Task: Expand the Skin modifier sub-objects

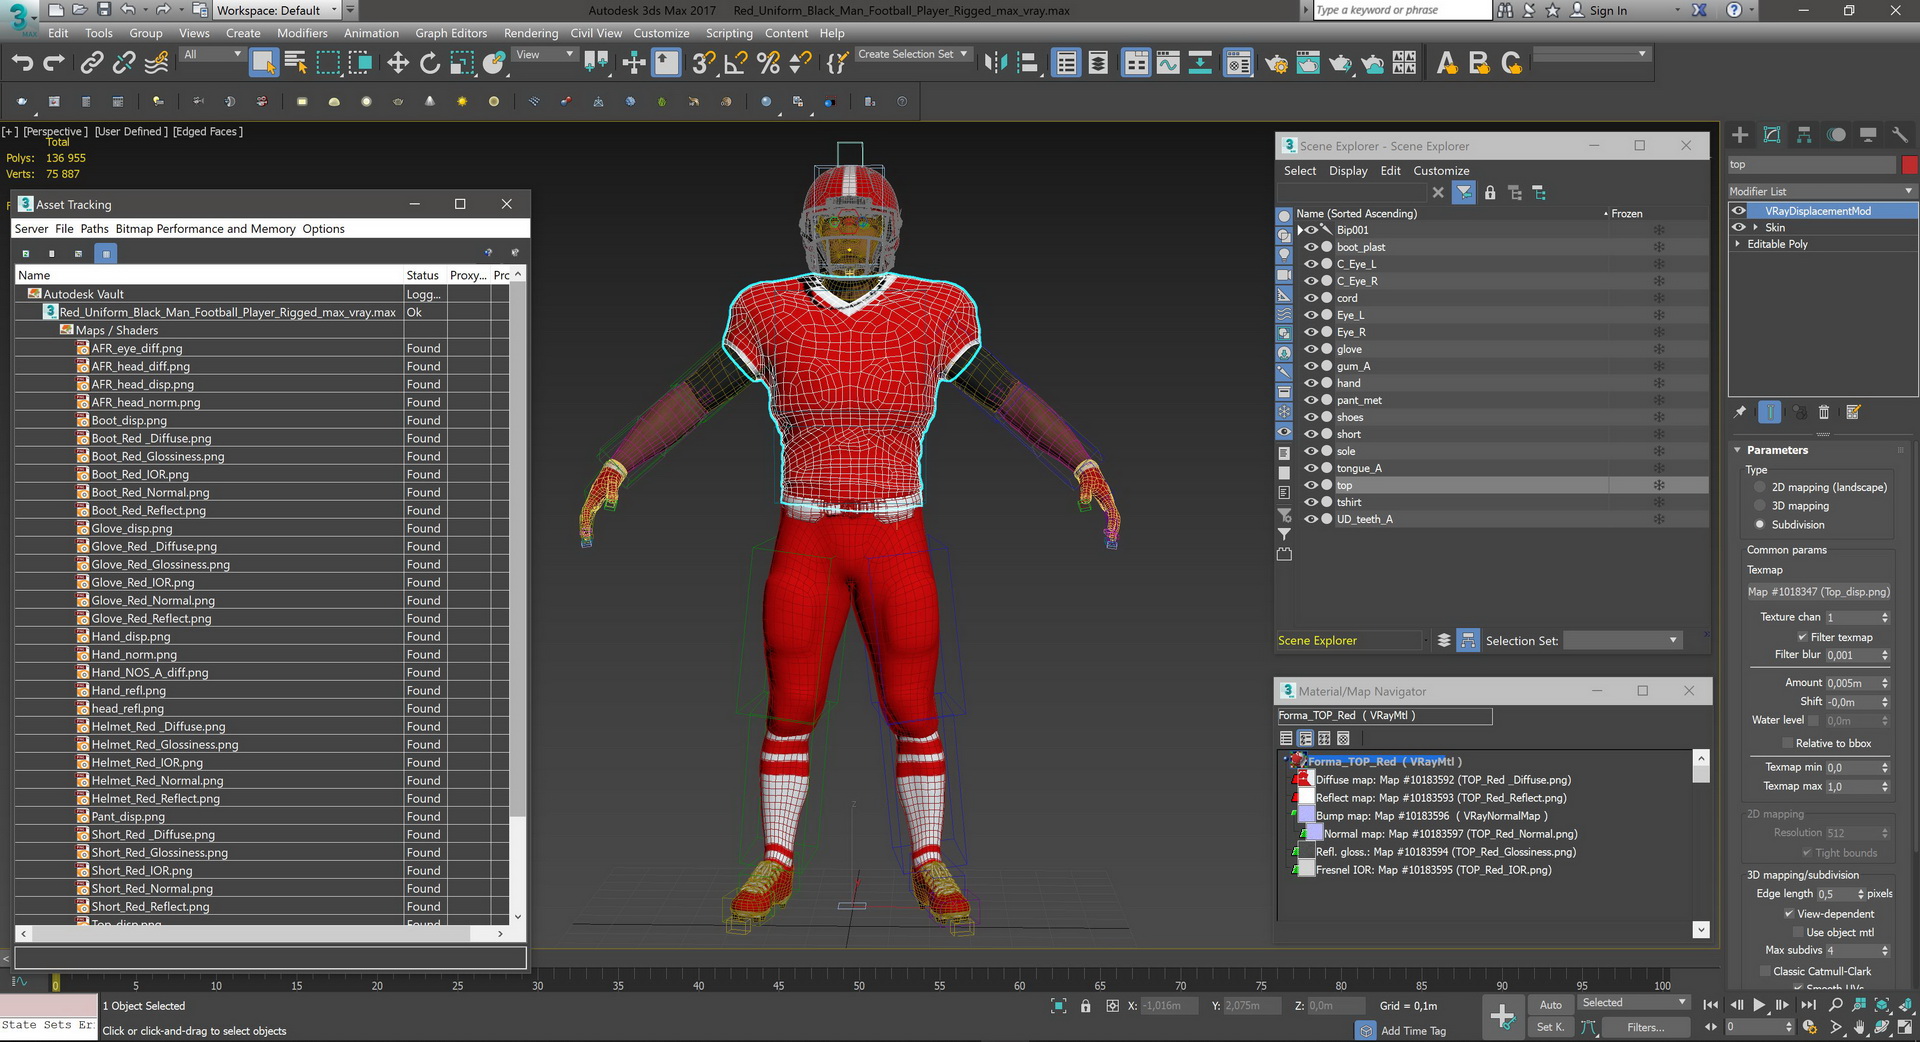Action: (1755, 227)
